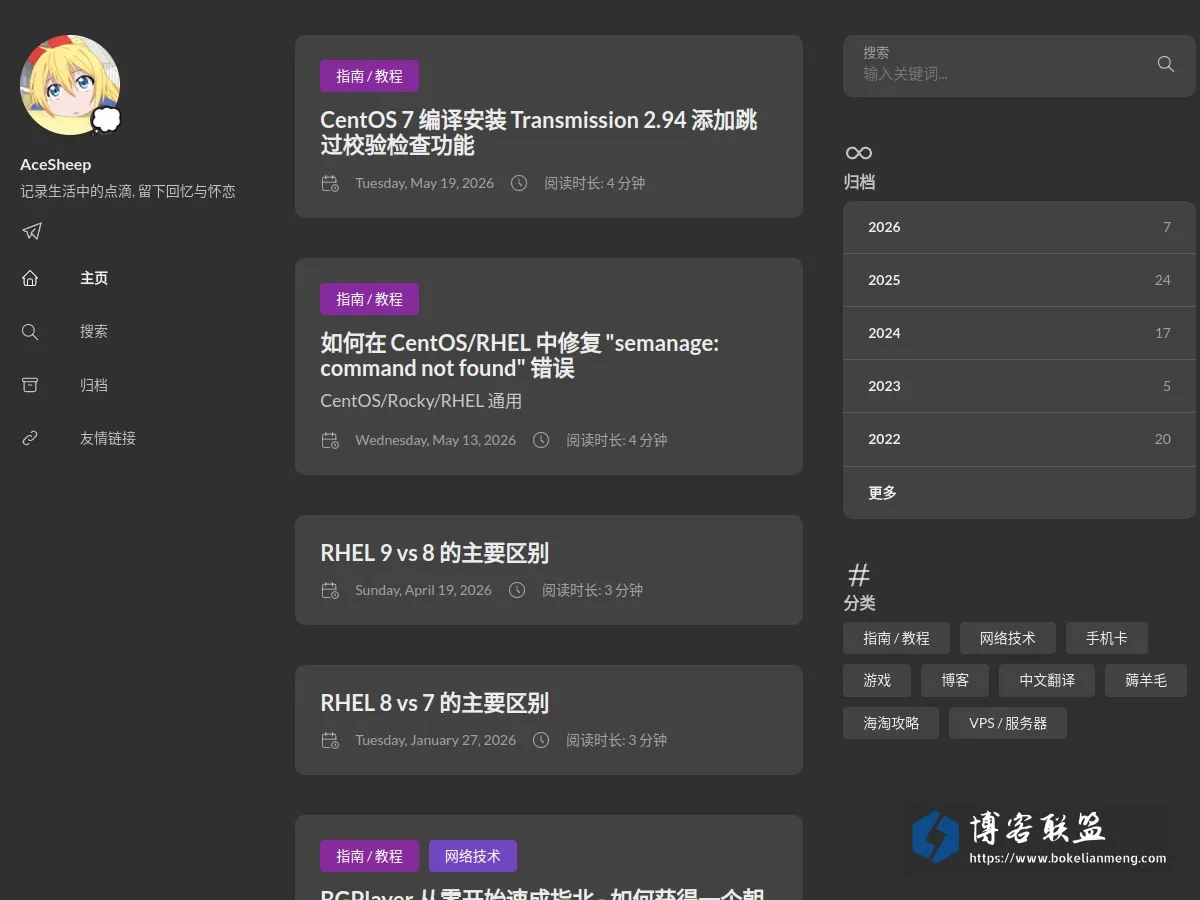
Task: Open the CentOS 7 Transmission 2.94 article
Action: click(x=538, y=133)
